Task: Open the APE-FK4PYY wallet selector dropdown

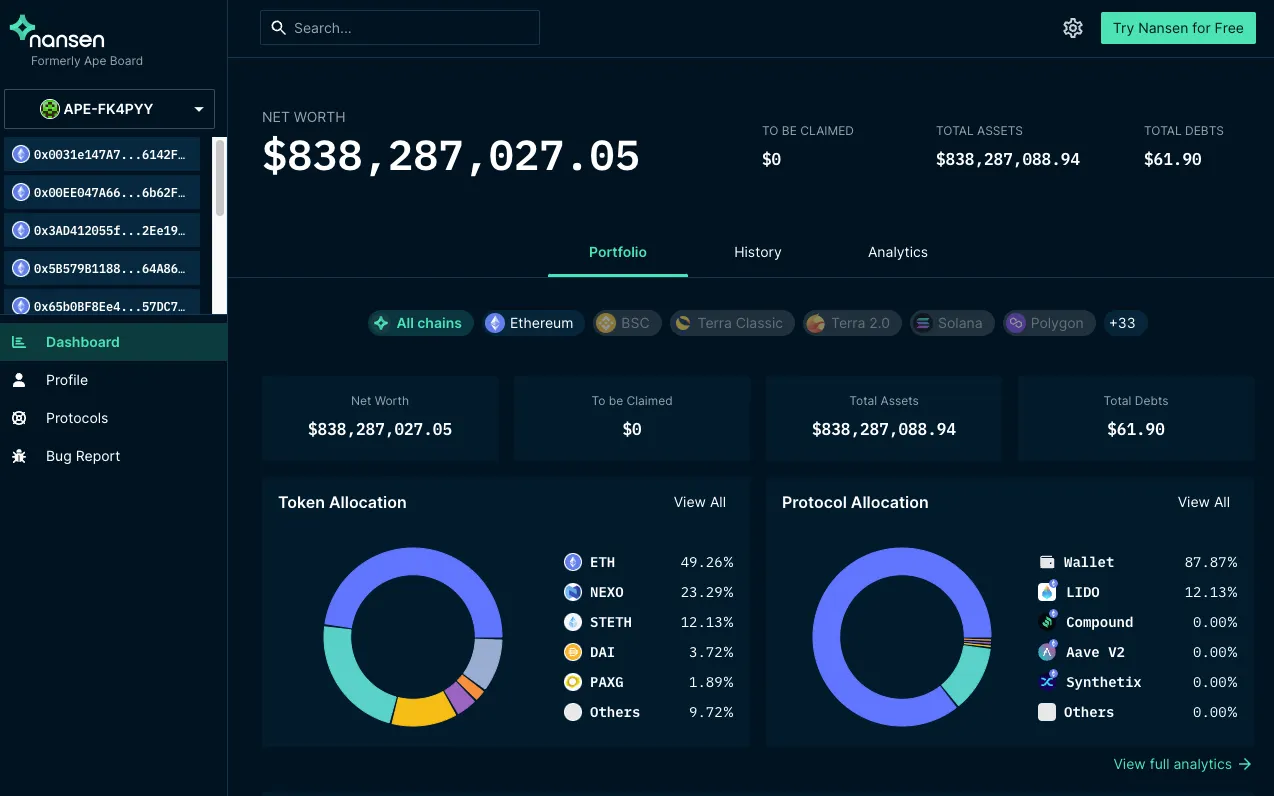Action: point(110,108)
